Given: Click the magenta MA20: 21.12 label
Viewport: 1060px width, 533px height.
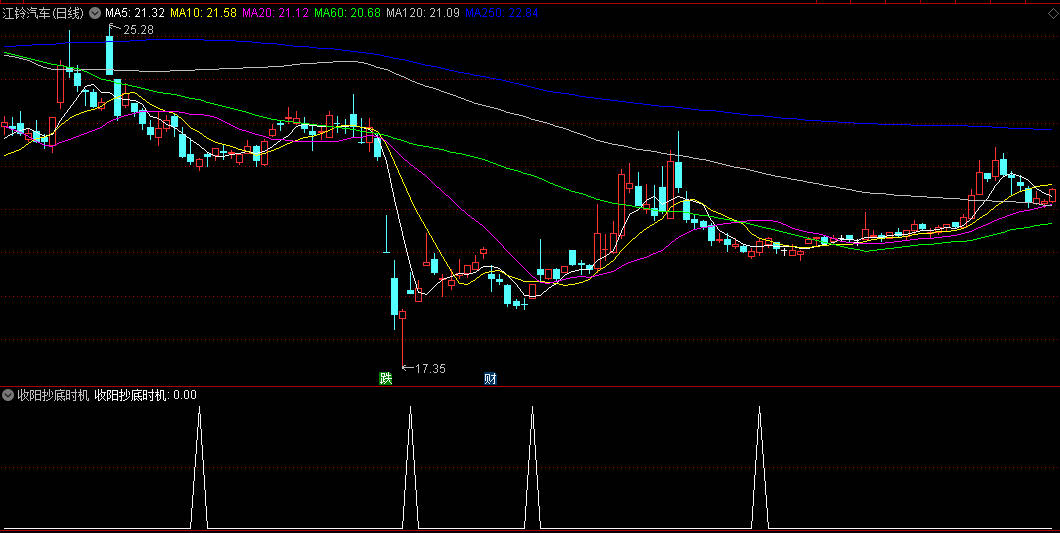Looking at the screenshot, I should [276, 13].
